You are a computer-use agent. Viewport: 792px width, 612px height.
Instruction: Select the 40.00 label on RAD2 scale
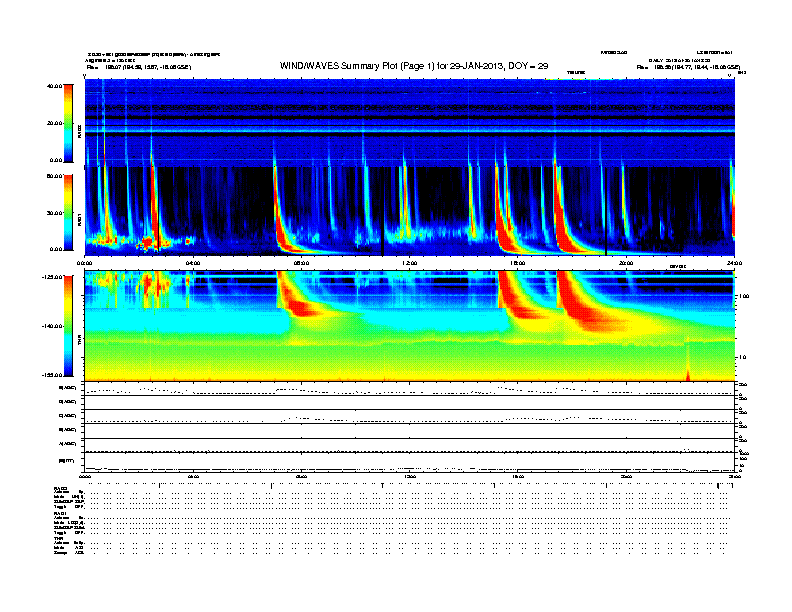pyautogui.click(x=54, y=86)
